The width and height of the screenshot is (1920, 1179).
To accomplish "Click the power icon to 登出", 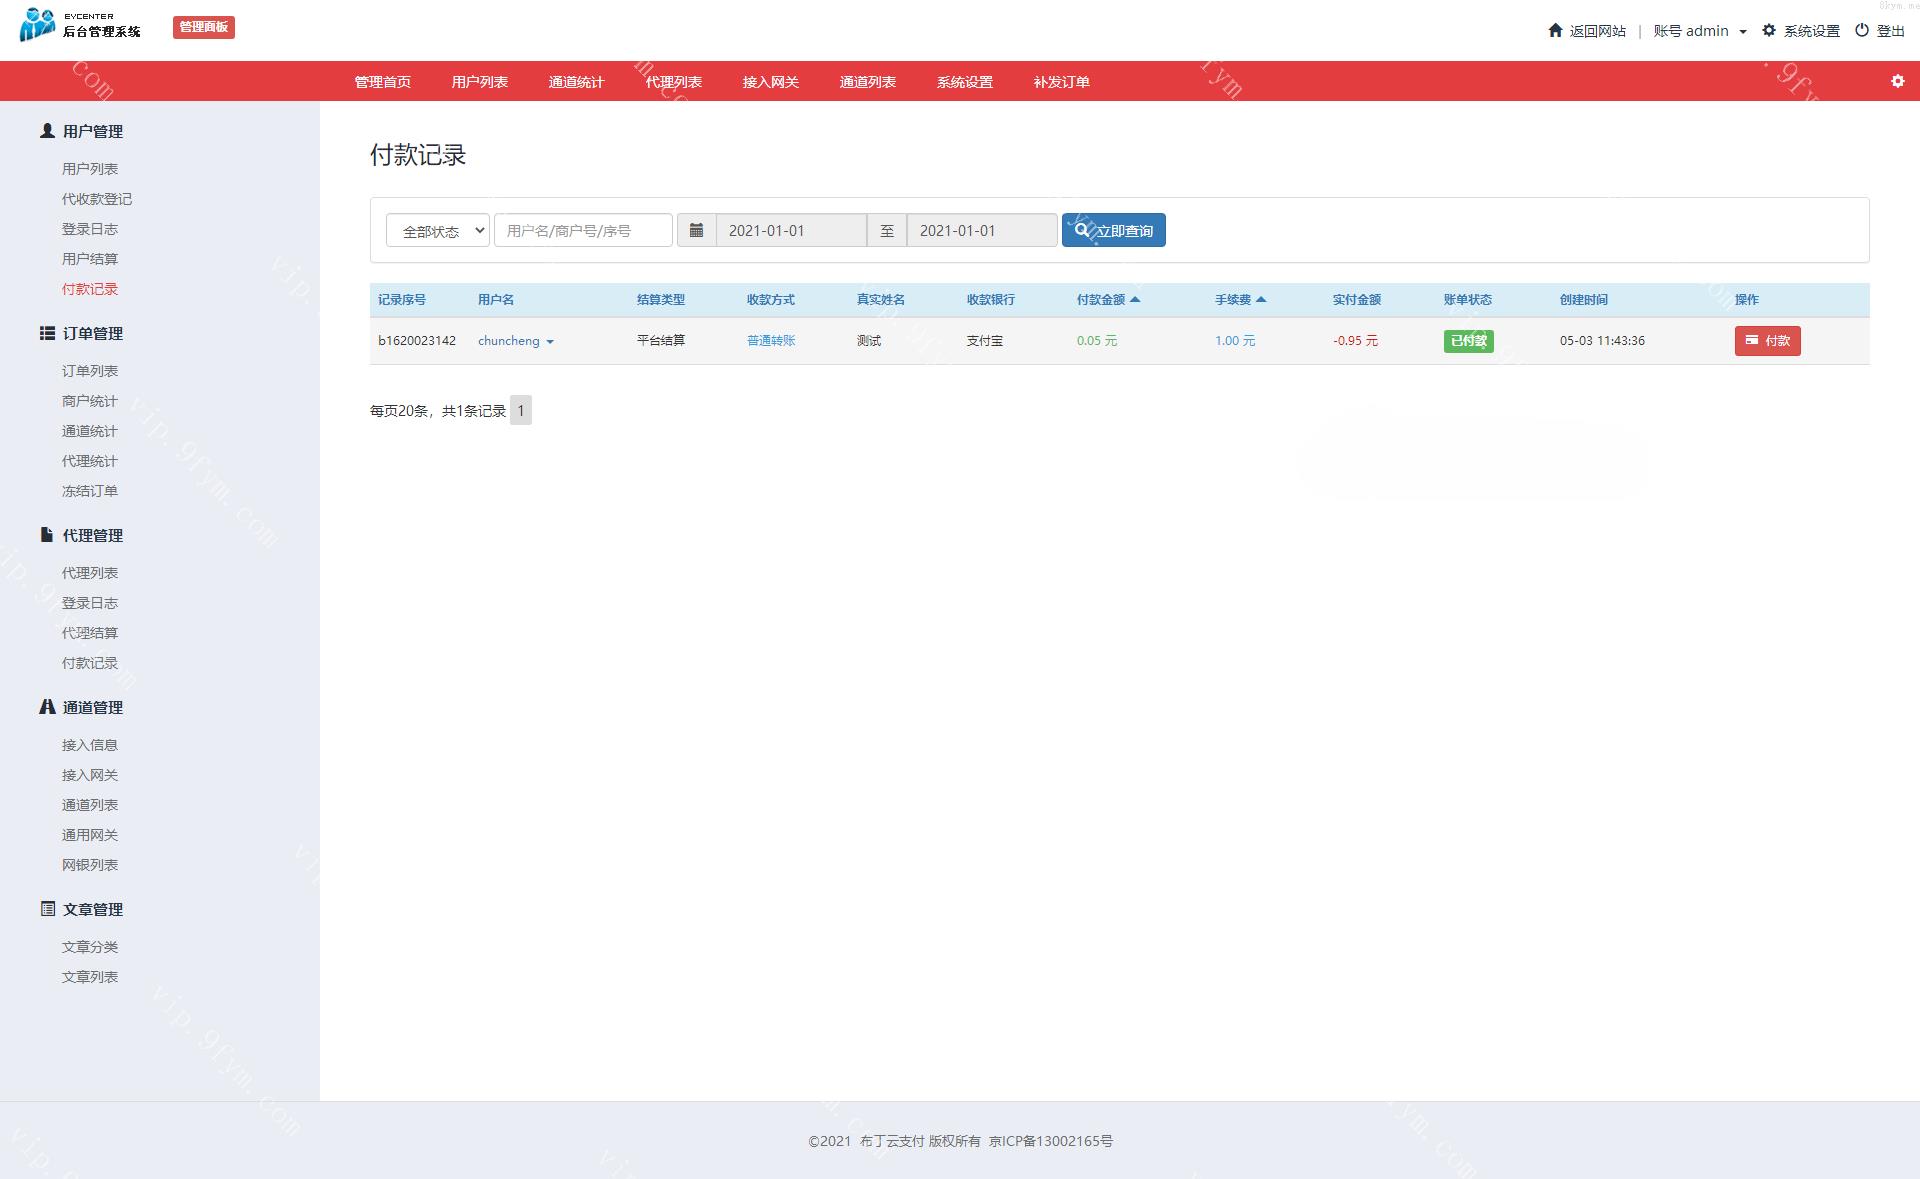I will click(x=1861, y=30).
